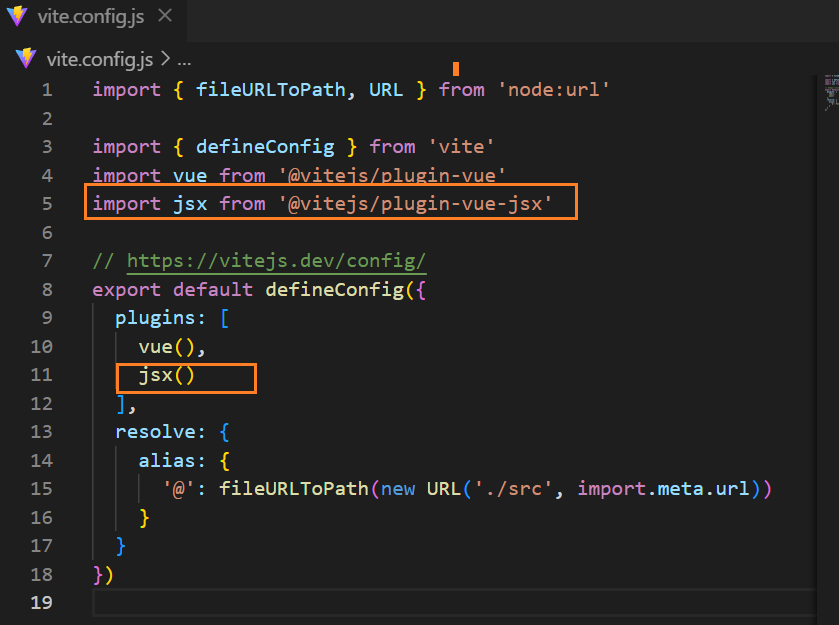Viewport: 839px width, 625px height.
Task: Expand the breadcrumb chevron after vite.config.js
Action: pyautogui.click(x=165, y=58)
